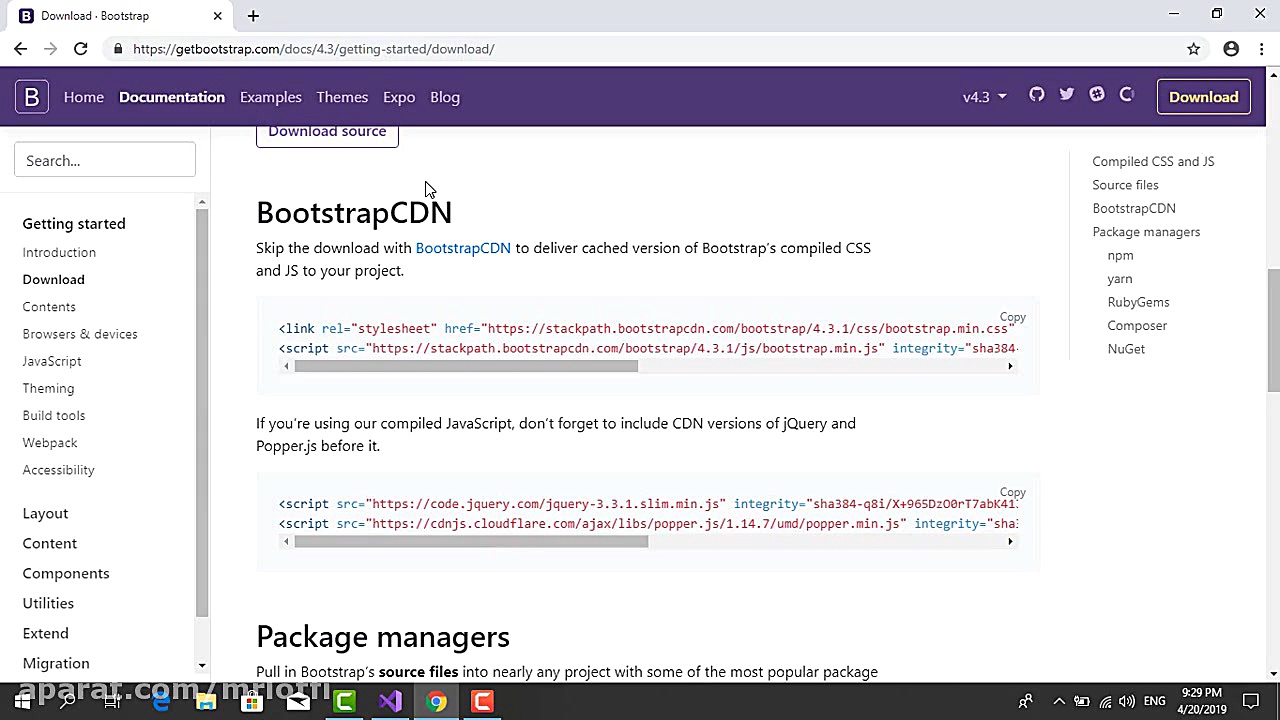Click the browser address bar URL
This screenshot has height=720, width=1280.
click(x=313, y=49)
